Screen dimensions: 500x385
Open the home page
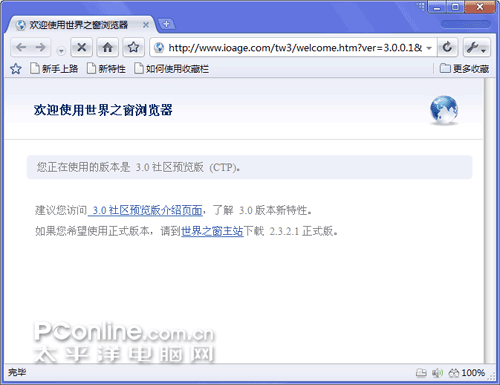coord(107,47)
